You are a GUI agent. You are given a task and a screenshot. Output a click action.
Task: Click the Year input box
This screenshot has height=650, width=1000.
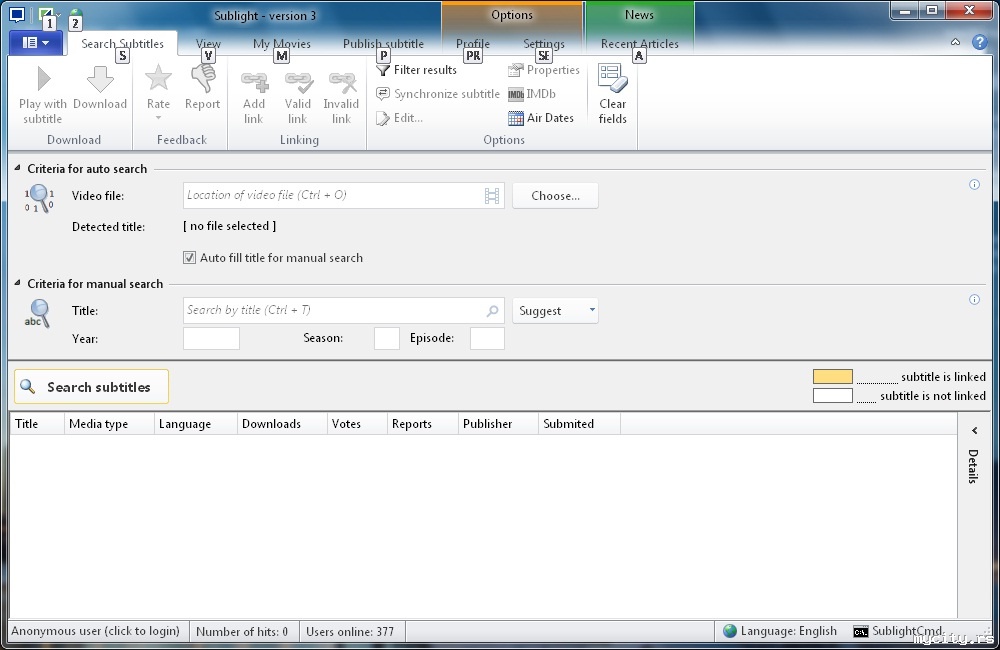click(211, 339)
